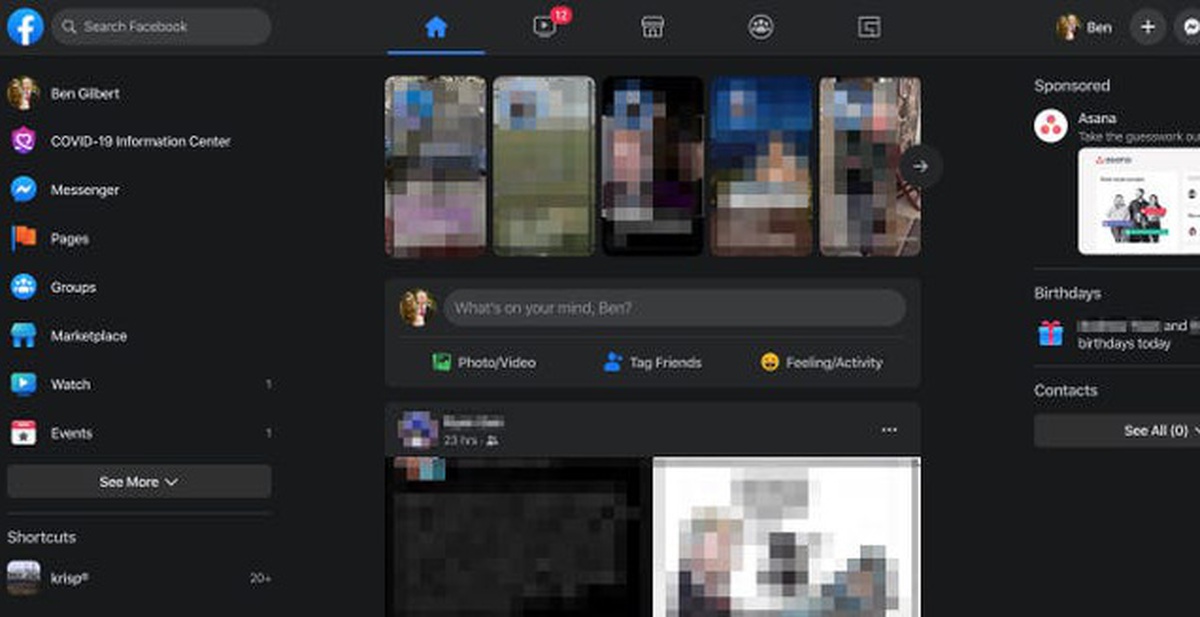Screen dimensions: 1200x617
Task: Click the Home tab icon
Action: [436, 27]
